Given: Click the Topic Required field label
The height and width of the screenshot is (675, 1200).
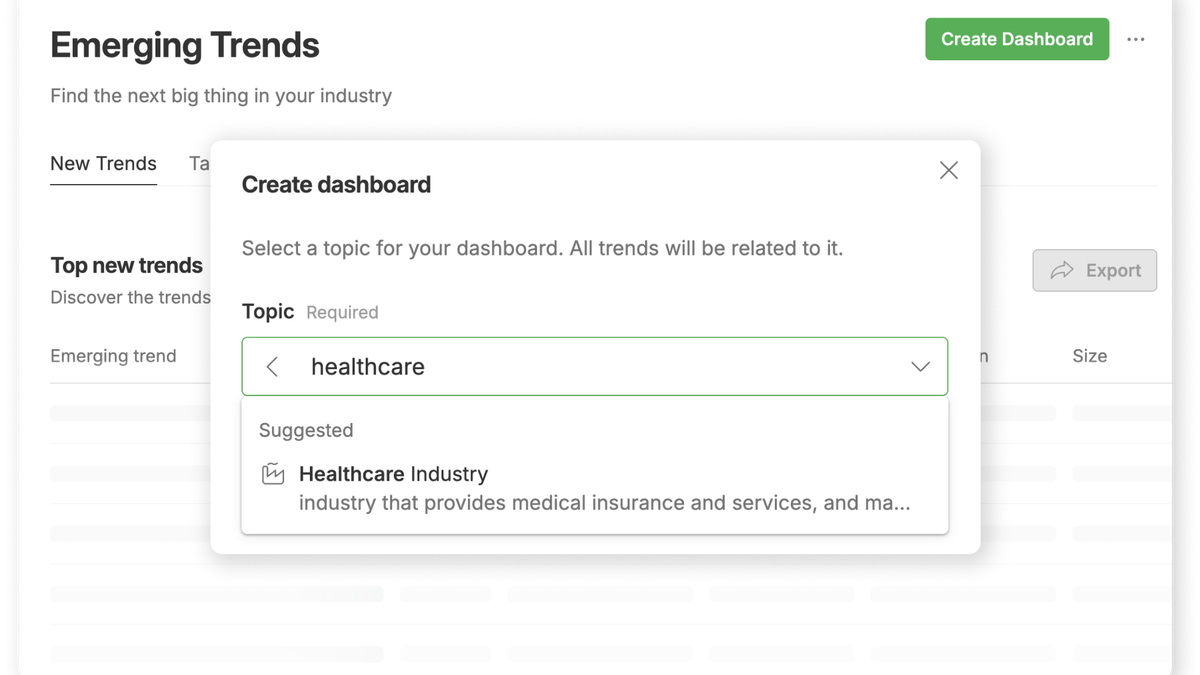Looking at the screenshot, I should (x=310, y=312).
